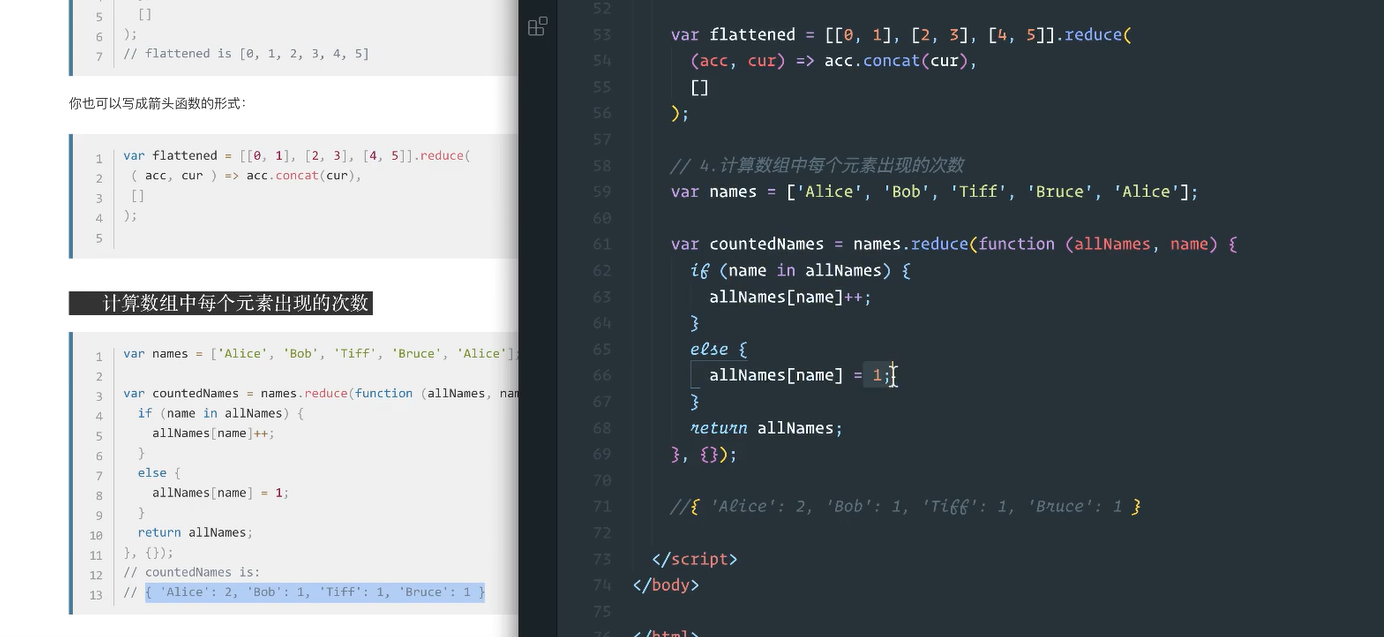Click the highlighted Chinese heading on the web page
The height and width of the screenshot is (637, 1384).
click(x=221, y=303)
